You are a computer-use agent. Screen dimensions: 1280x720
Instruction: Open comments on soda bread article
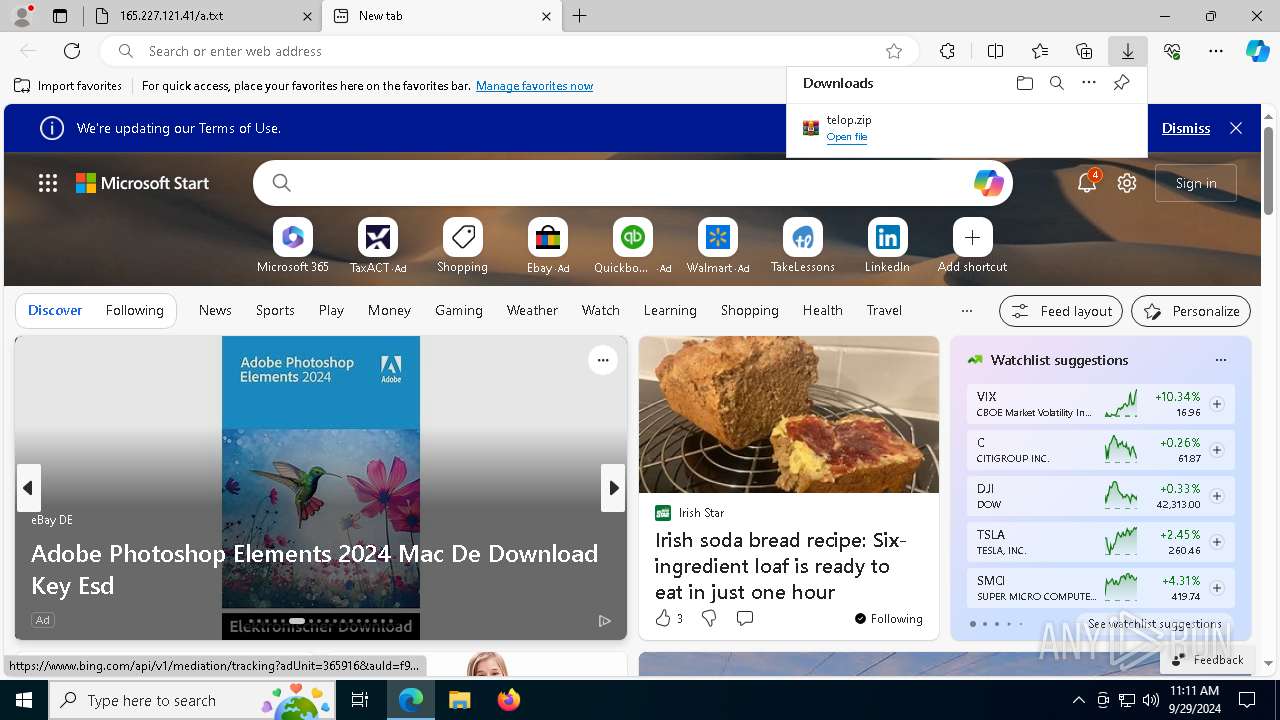(745, 619)
